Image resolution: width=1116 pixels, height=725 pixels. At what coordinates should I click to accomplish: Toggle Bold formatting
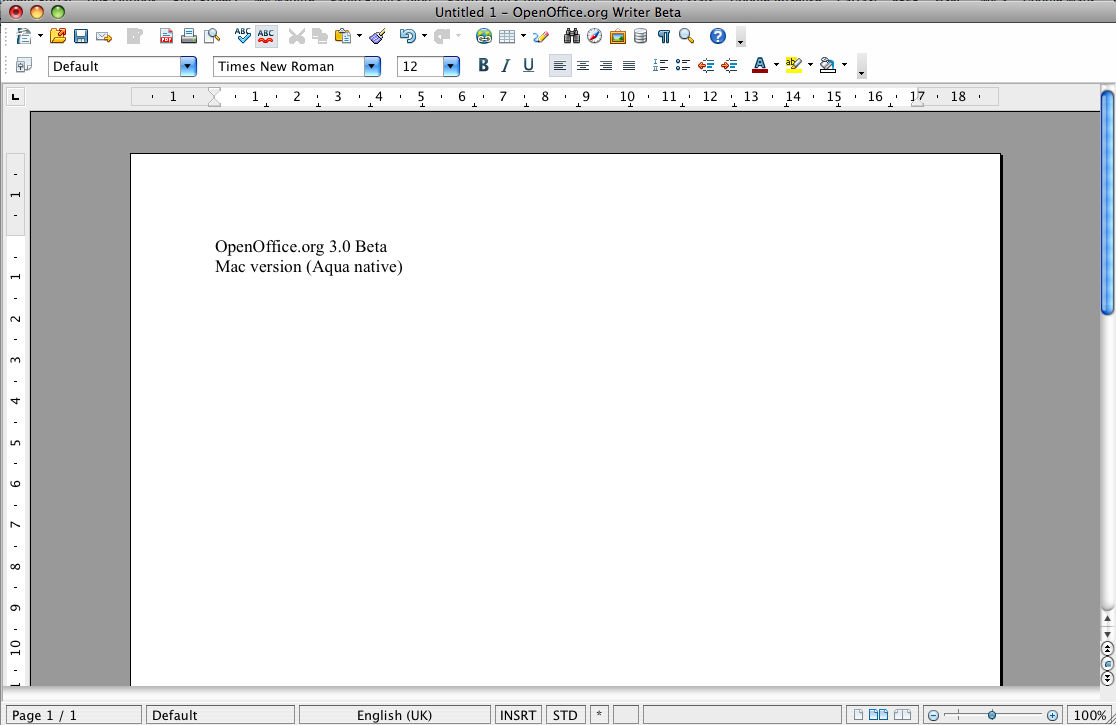(483, 65)
